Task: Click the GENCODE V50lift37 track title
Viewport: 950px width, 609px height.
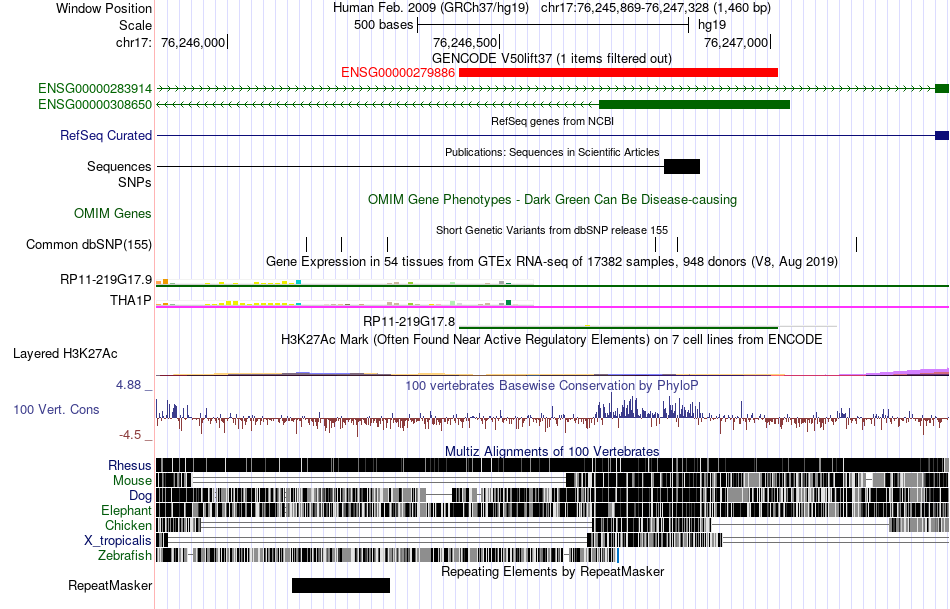Action: click(x=552, y=59)
